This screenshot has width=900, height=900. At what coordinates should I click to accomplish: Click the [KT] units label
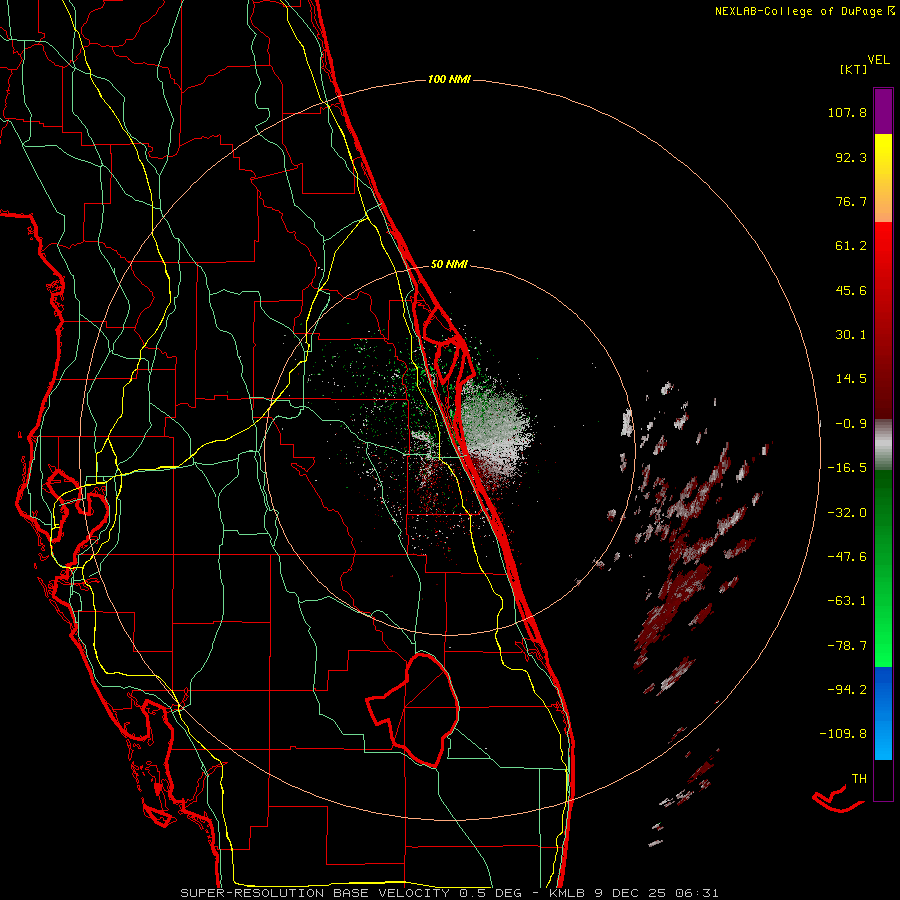pos(853,69)
